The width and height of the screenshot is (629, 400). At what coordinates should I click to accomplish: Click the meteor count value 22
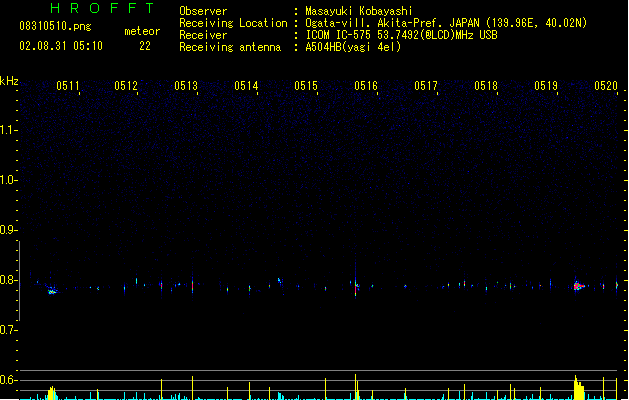click(x=145, y=46)
